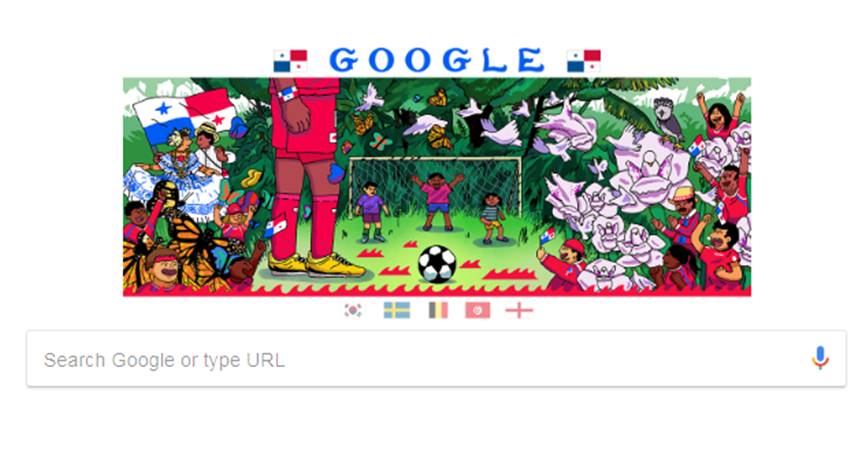Viewport: 850px width, 460px height.
Task: Click the Panama flag right of GOOGLE
Action: (x=584, y=61)
